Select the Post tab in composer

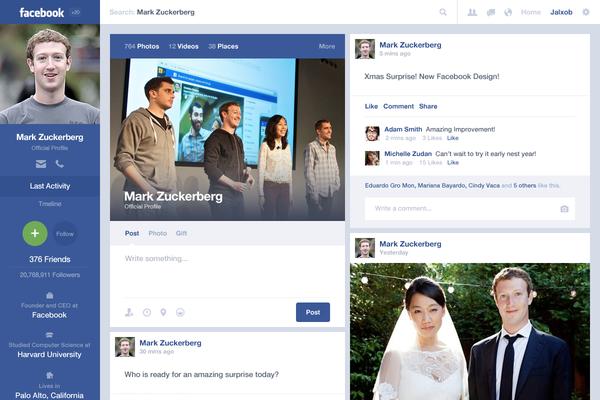click(132, 233)
